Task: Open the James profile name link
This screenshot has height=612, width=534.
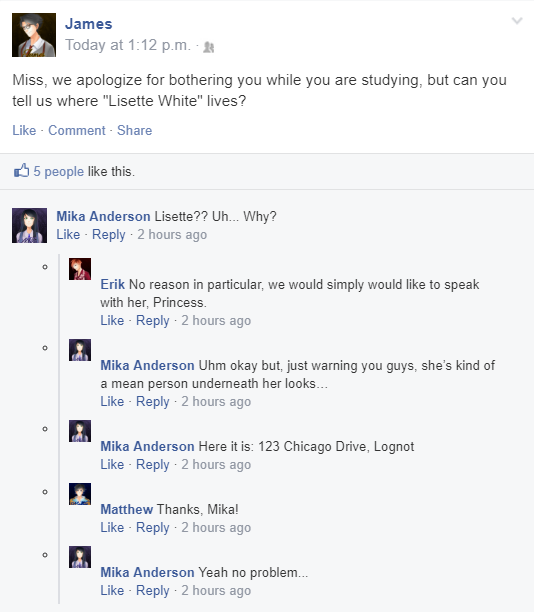Action: tap(89, 24)
